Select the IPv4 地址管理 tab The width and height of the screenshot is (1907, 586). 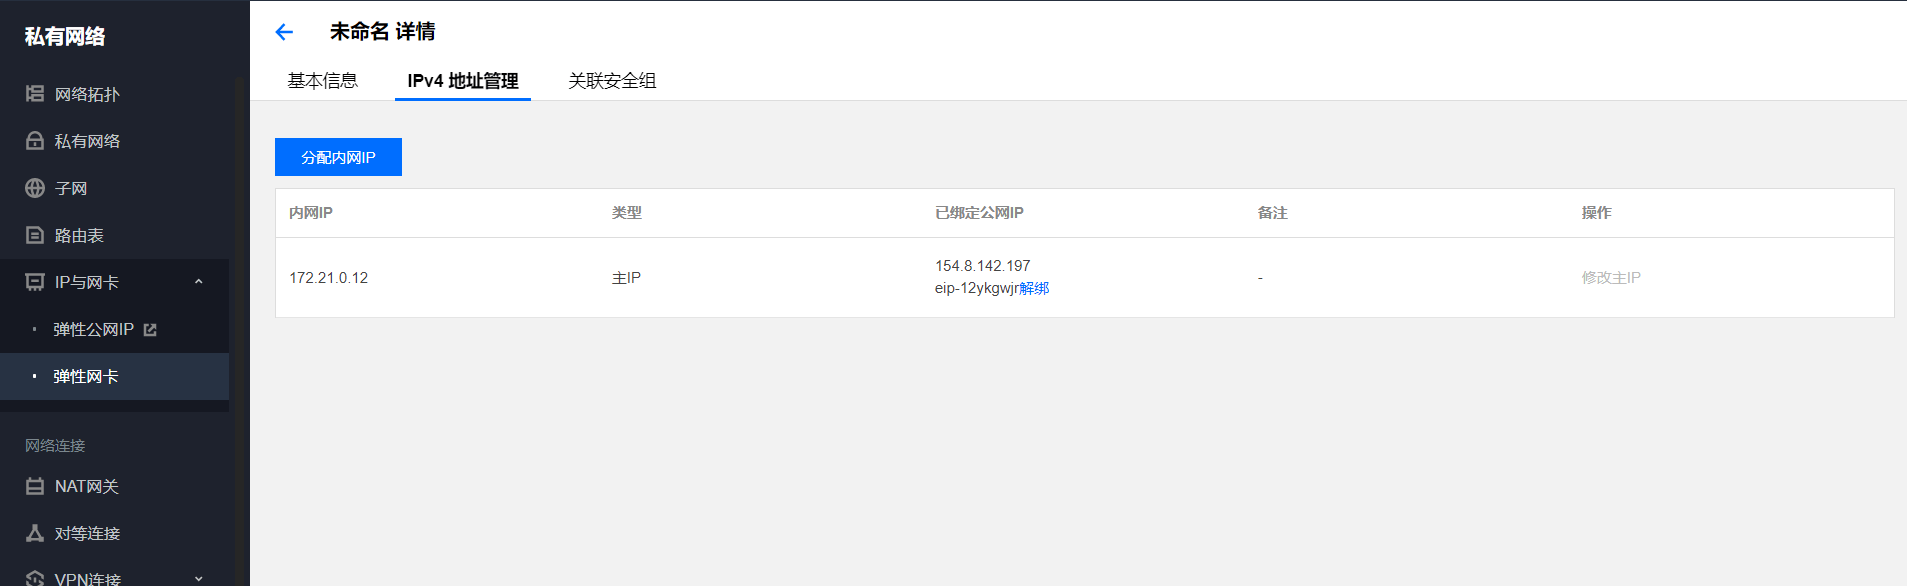tap(463, 81)
